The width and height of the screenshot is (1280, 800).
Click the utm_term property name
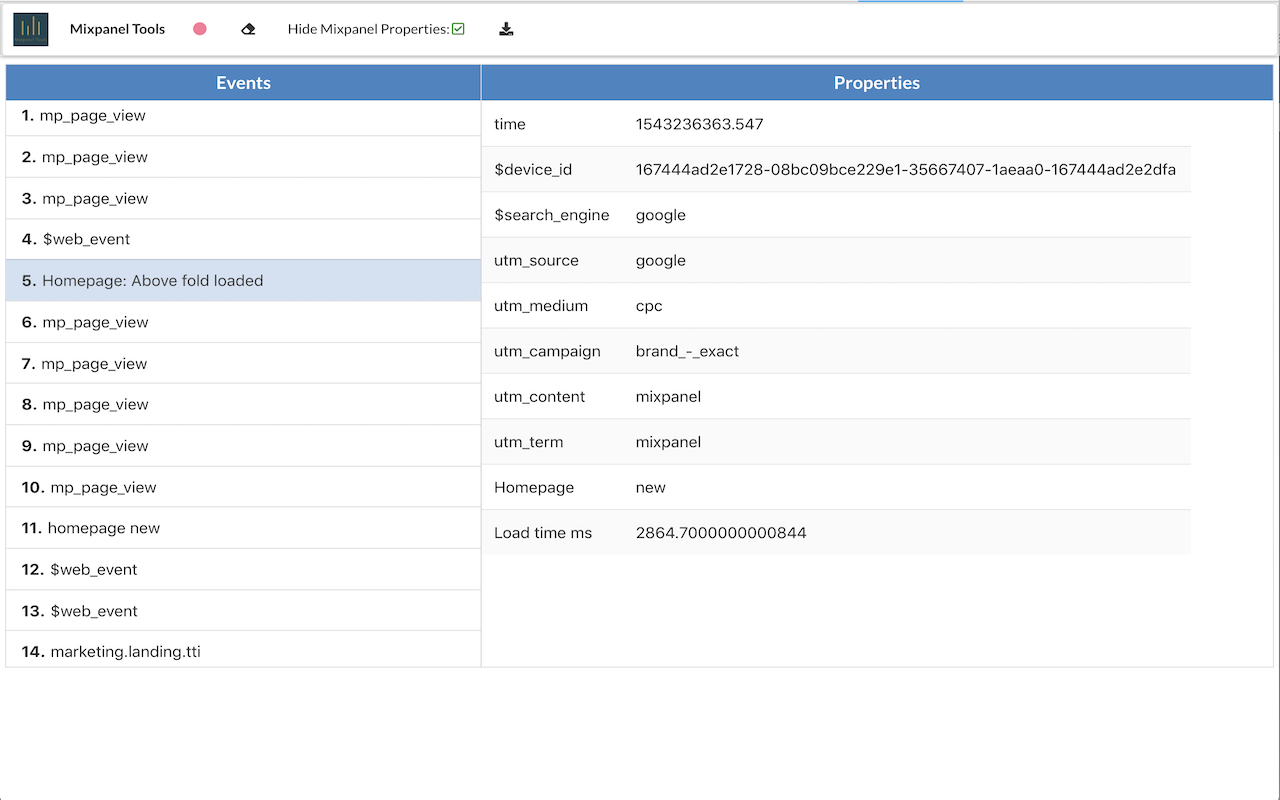[529, 442]
